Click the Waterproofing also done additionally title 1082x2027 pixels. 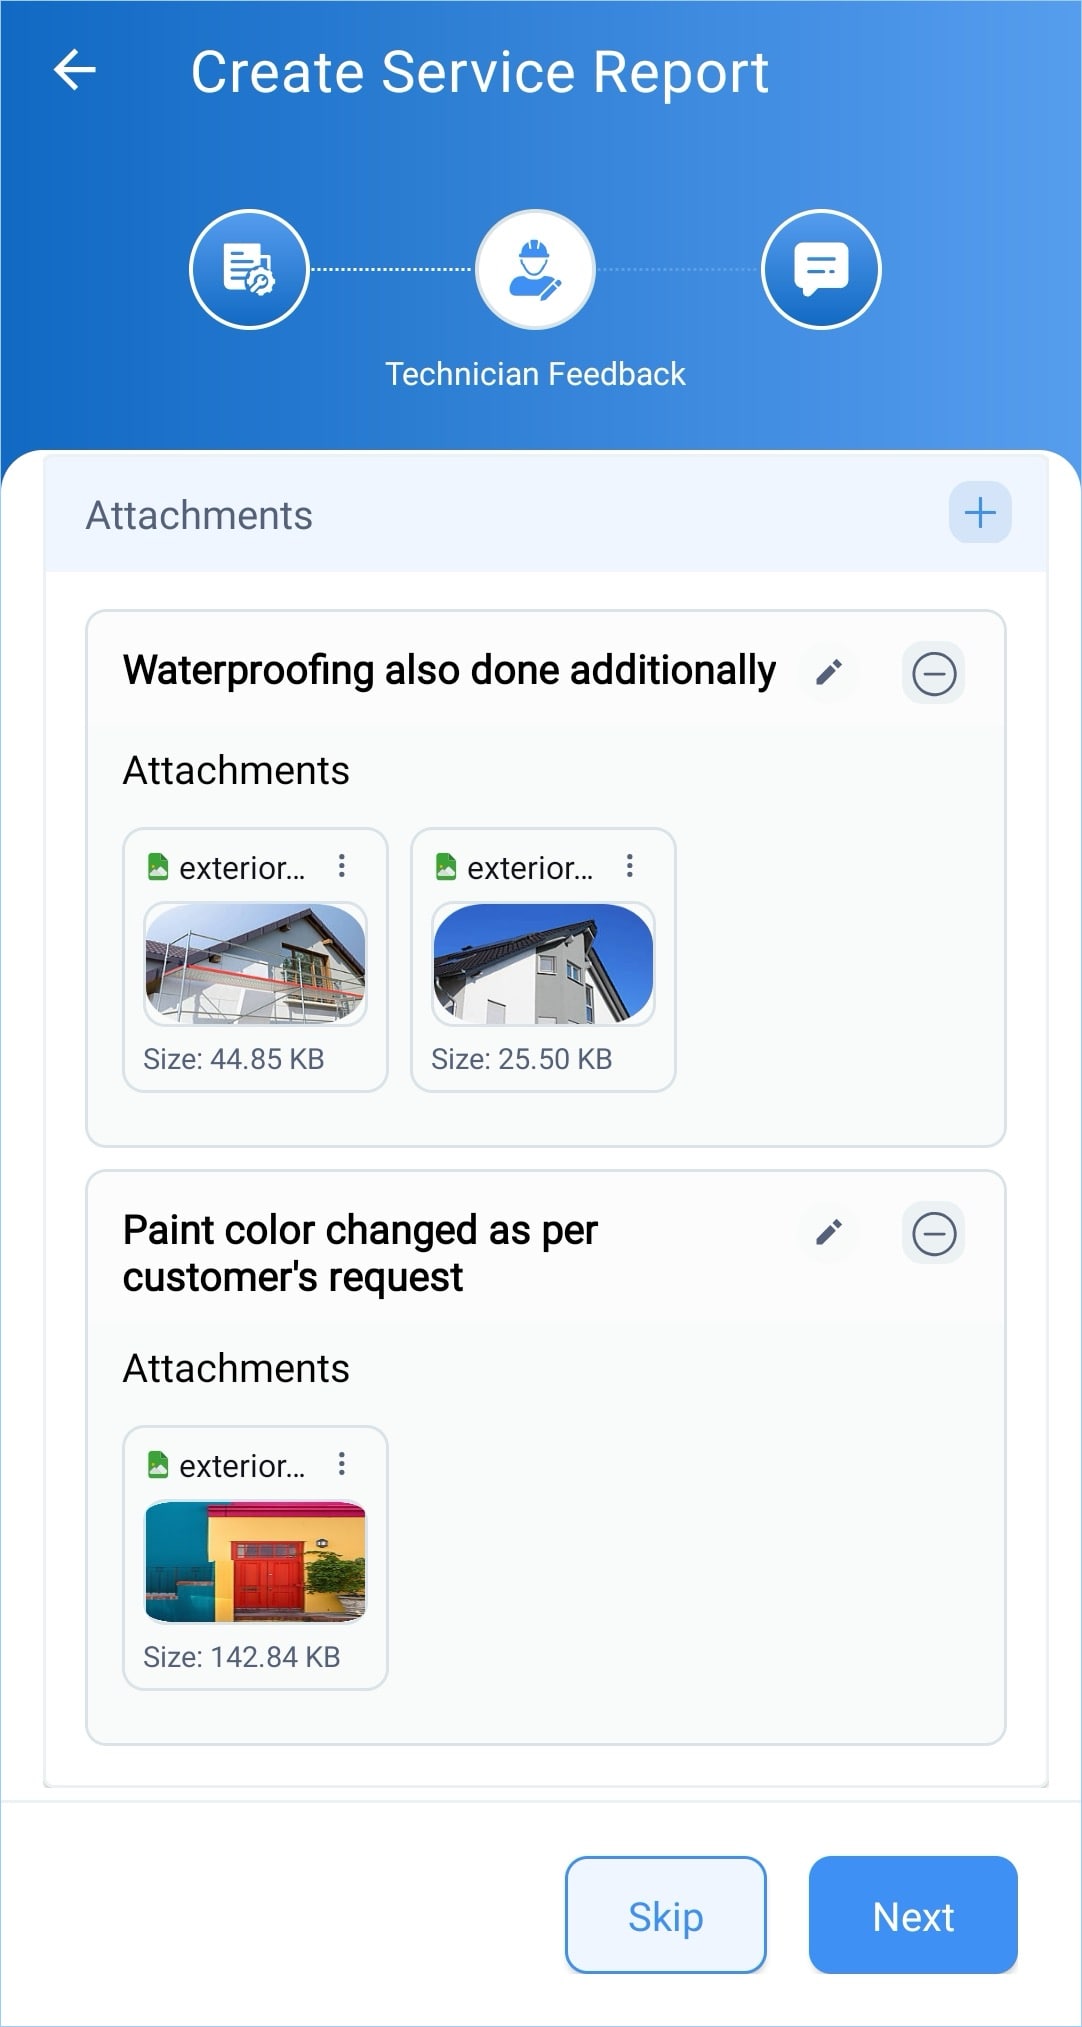click(x=449, y=670)
